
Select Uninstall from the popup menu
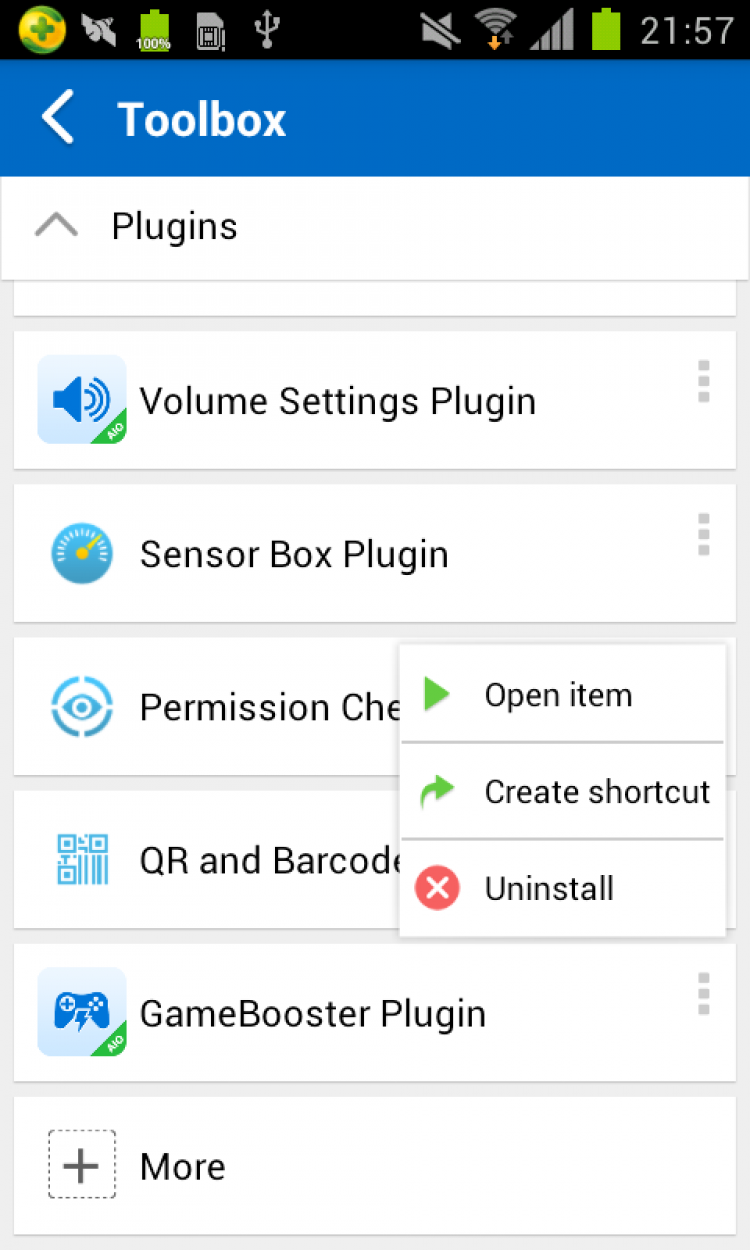point(549,888)
